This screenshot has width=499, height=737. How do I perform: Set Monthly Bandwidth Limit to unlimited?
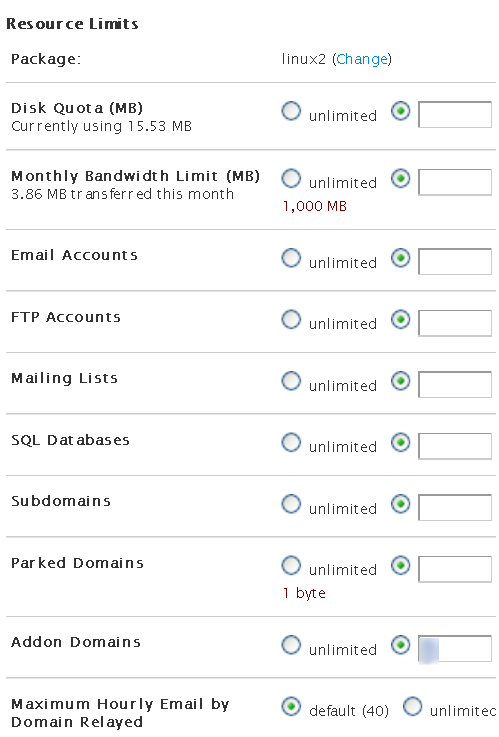point(291,179)
